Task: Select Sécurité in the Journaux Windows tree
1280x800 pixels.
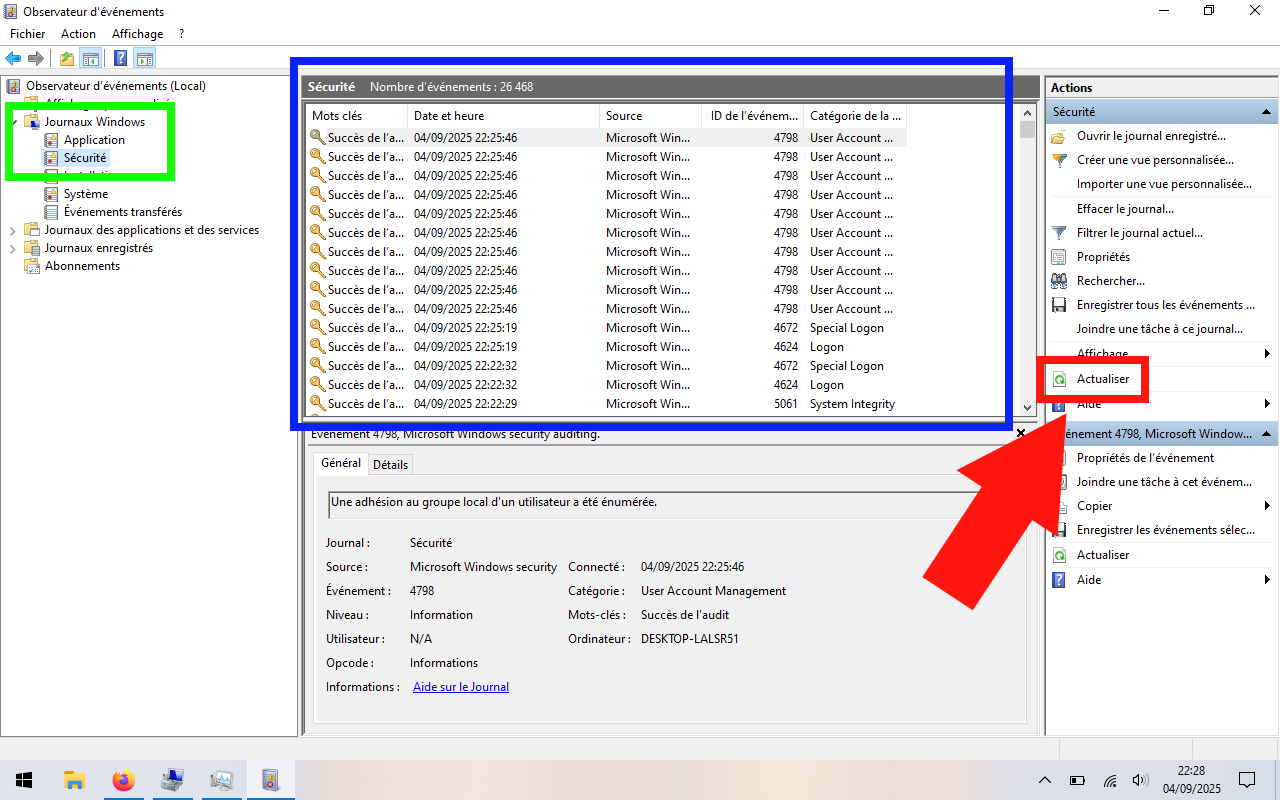Action: pos(84,158)
